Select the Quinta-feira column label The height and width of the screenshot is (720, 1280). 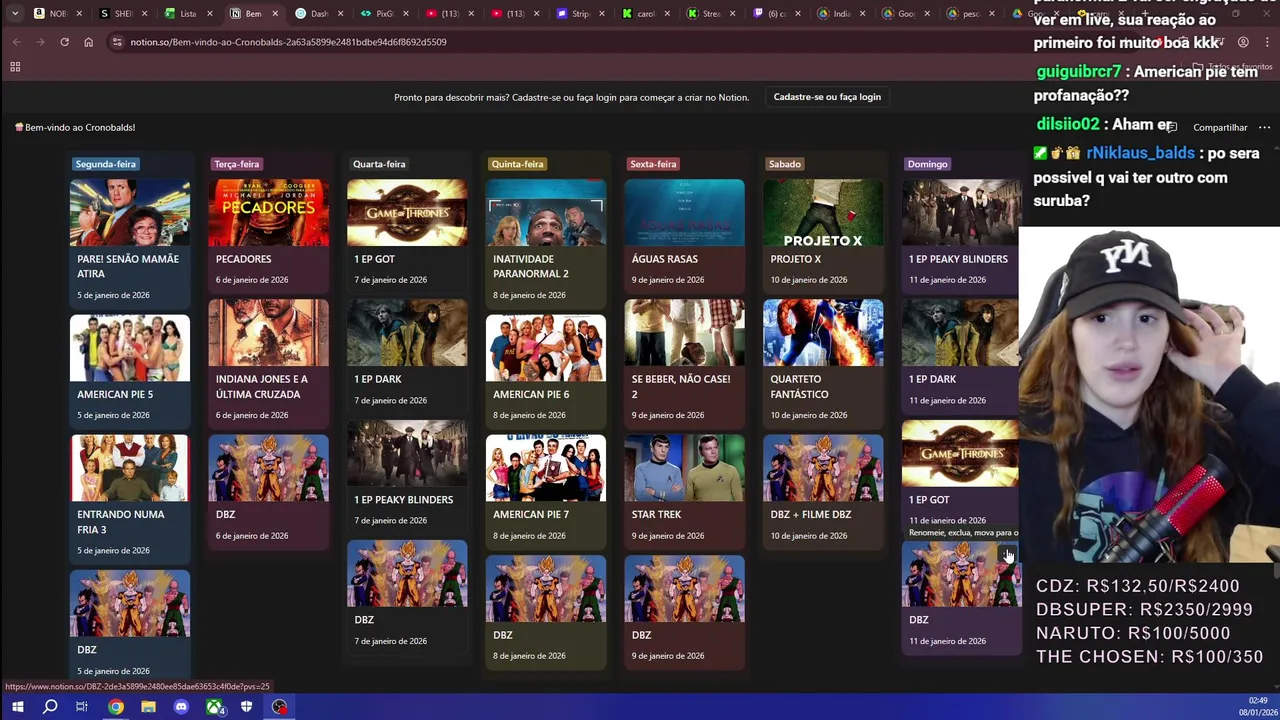point(517,164)
